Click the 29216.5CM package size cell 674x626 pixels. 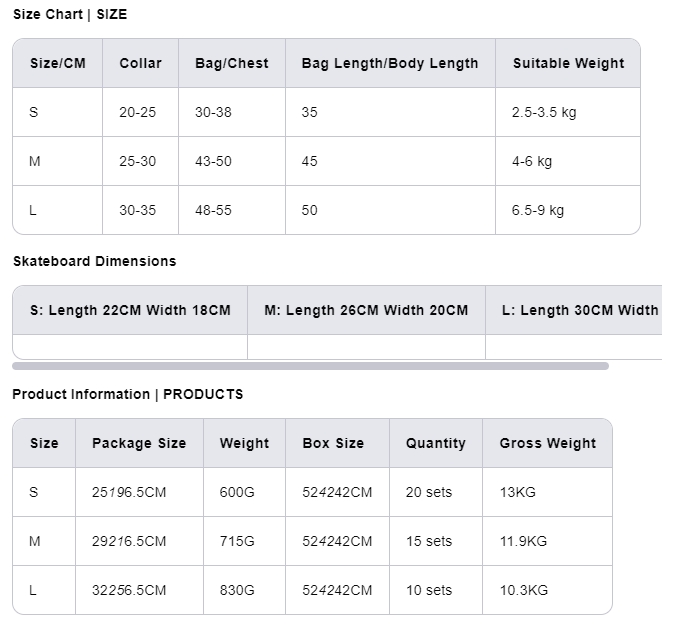pos(129,541)
